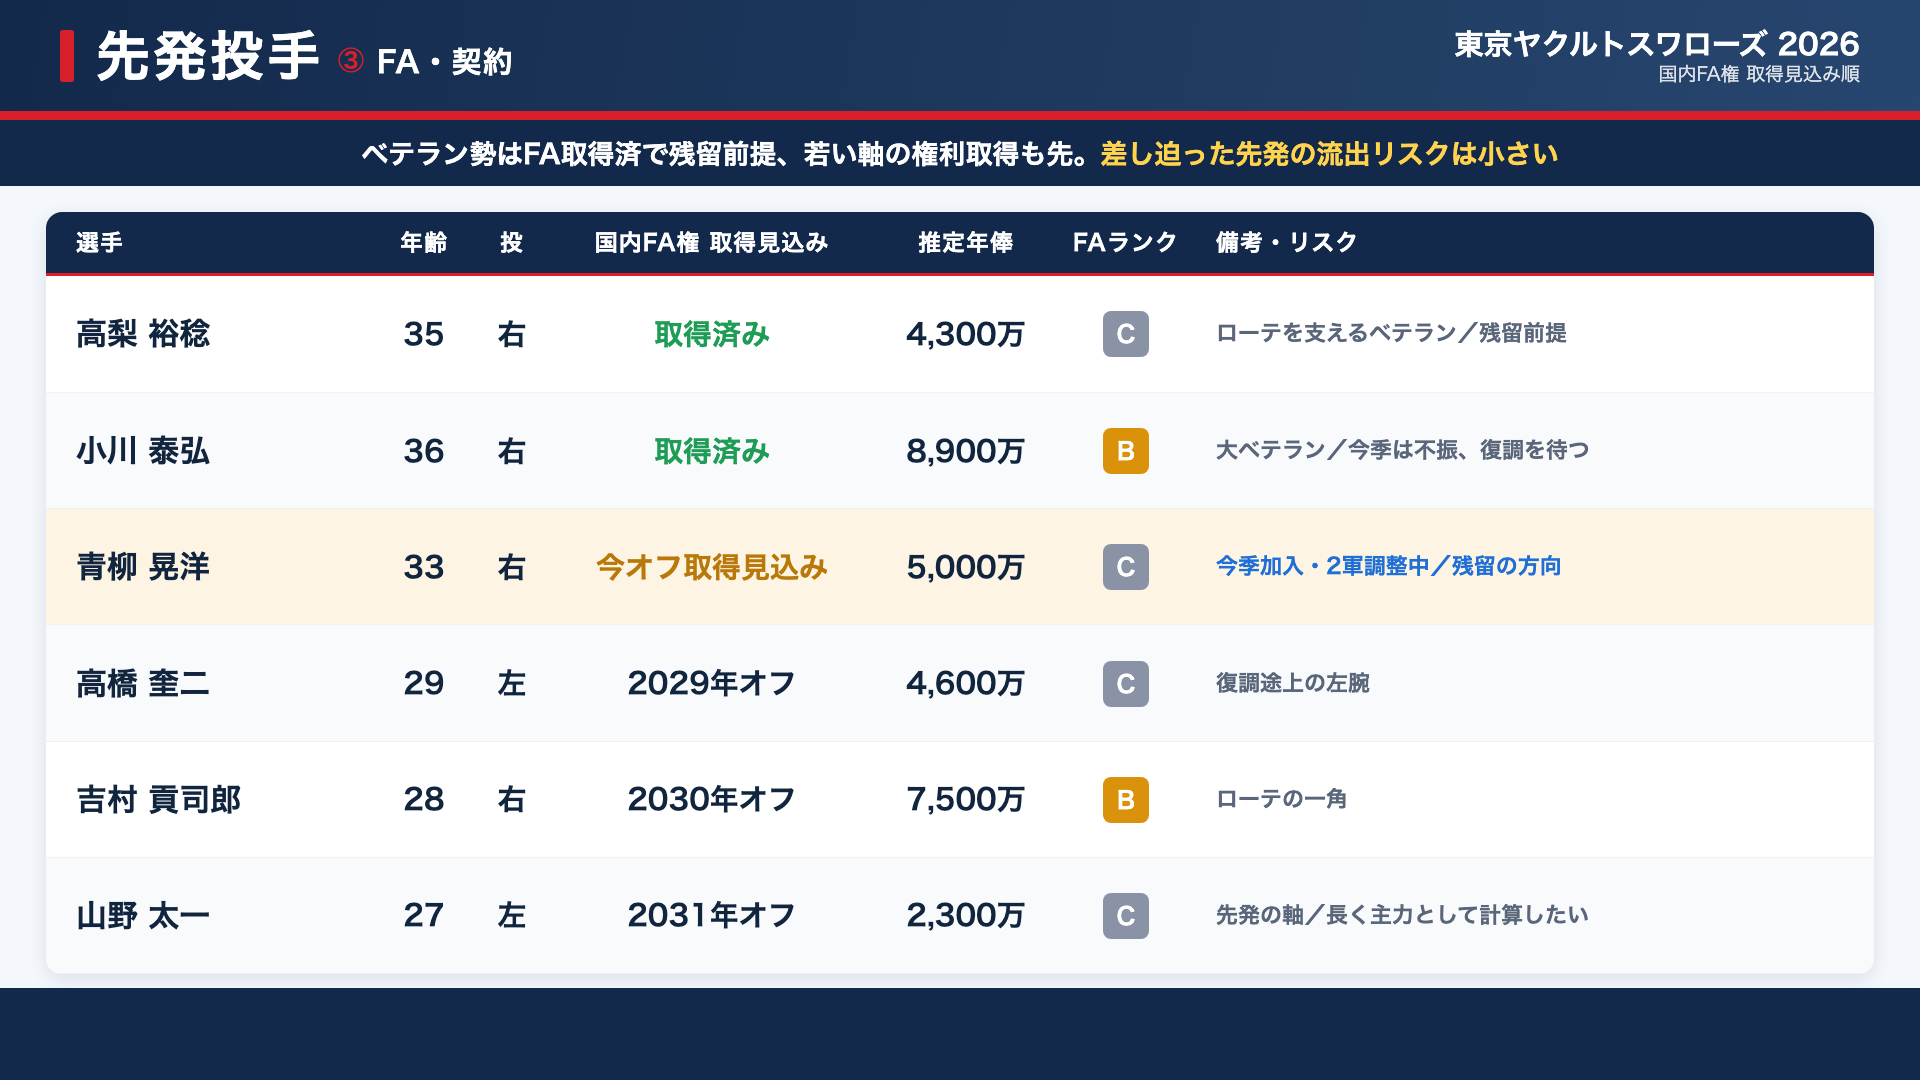The height and width of the screenshot is (1080, 1920).
Task: Click the B rank badge for 吉村 貢司郎
Action: (1125, 800)
